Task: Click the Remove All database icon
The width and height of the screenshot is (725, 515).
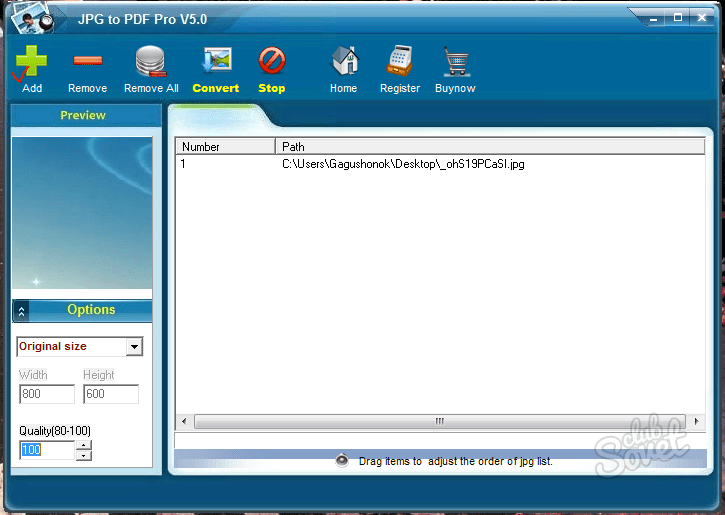Action: 151,61
